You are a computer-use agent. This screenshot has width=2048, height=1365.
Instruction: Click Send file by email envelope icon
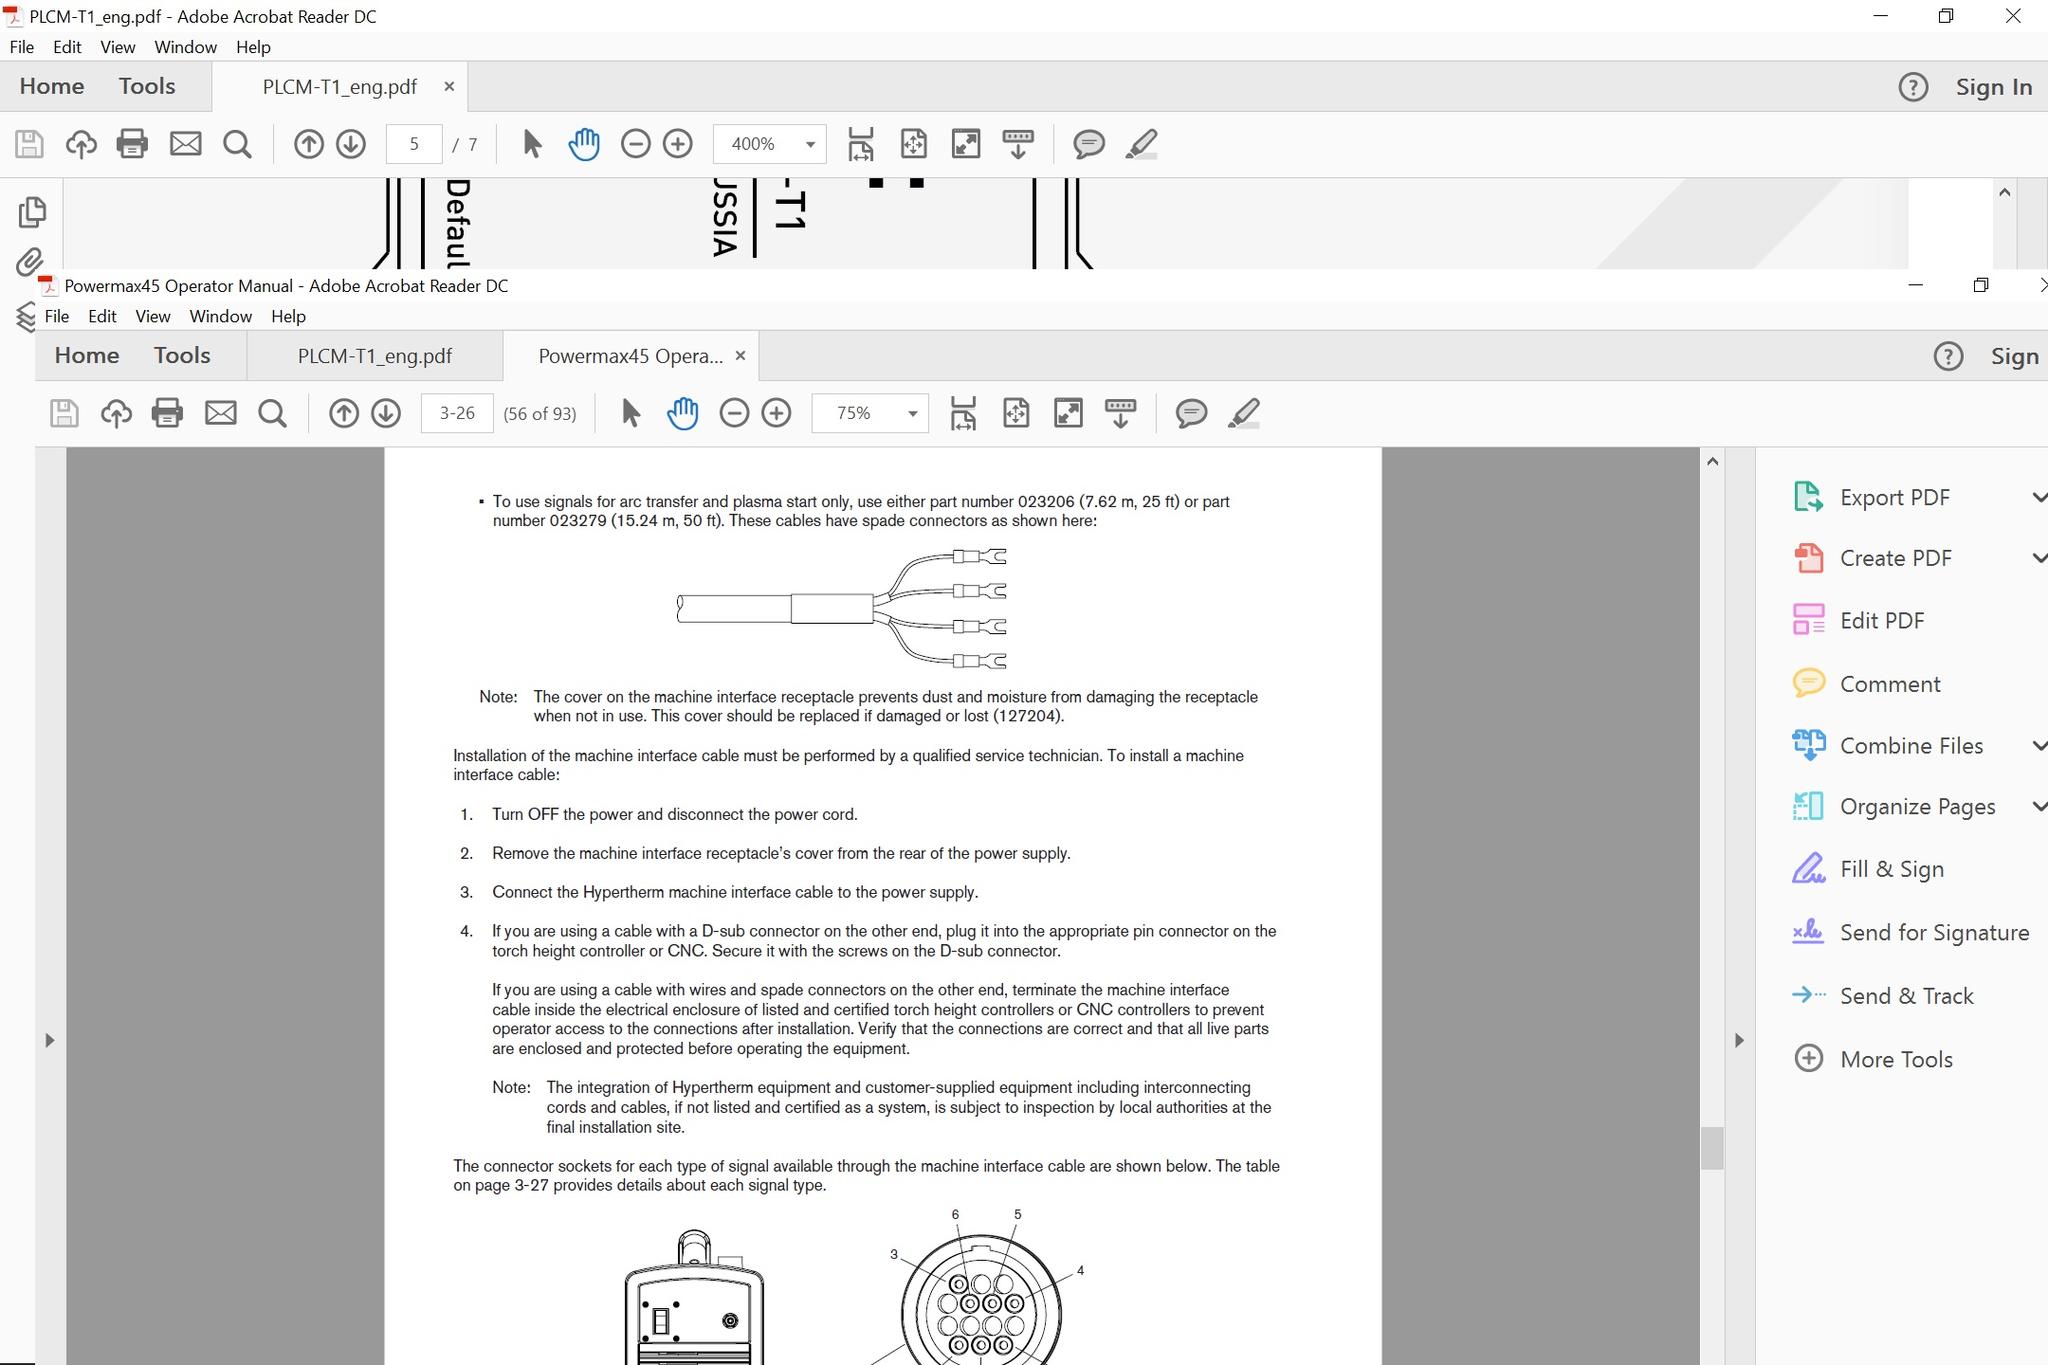click(220, 413)
